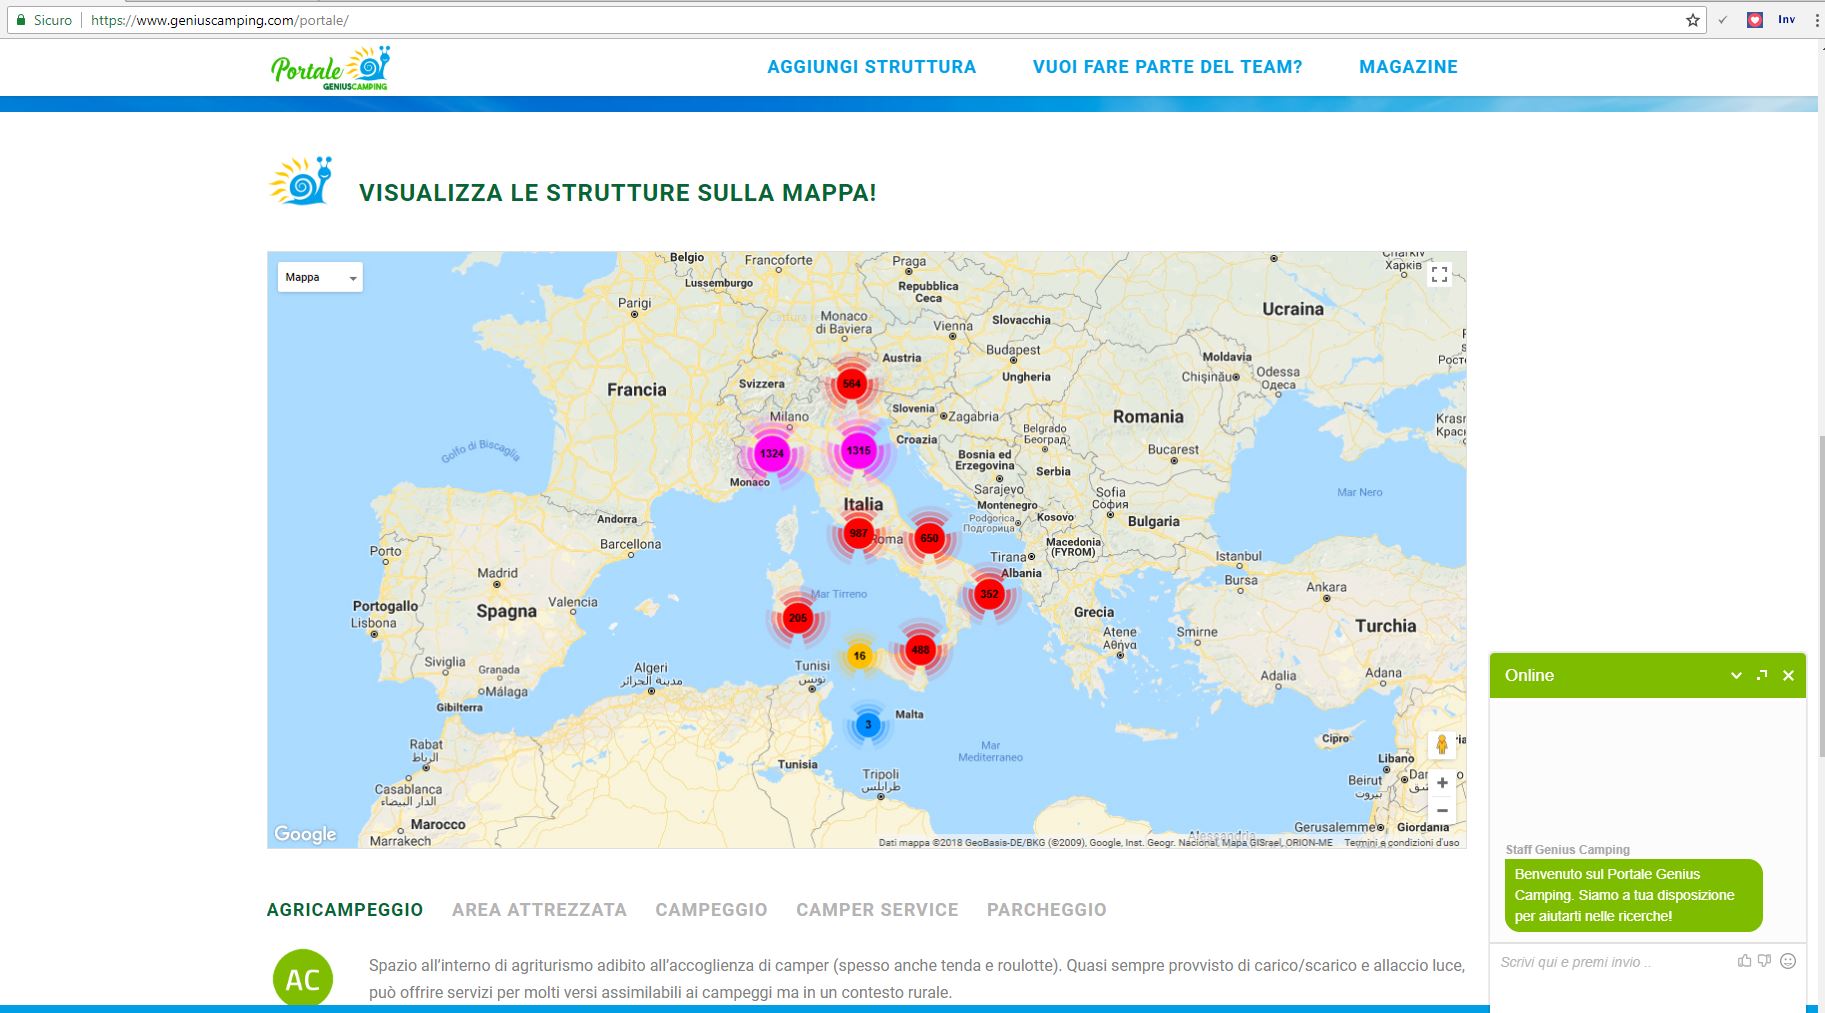1825x1013 pixels.
Task: Click the Online chat header
Action: pyautogui.click(x=1648, y=675)
